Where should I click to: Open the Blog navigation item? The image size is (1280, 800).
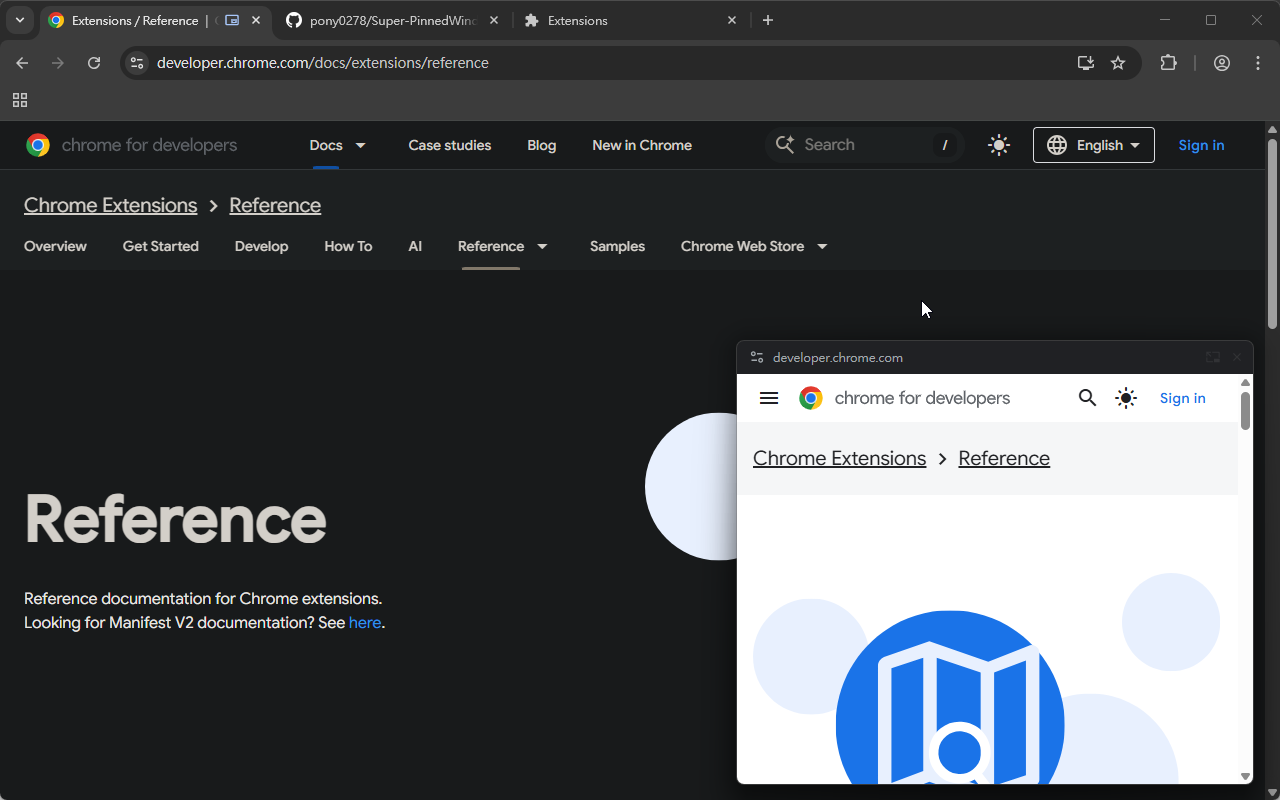tap(542, 145)
